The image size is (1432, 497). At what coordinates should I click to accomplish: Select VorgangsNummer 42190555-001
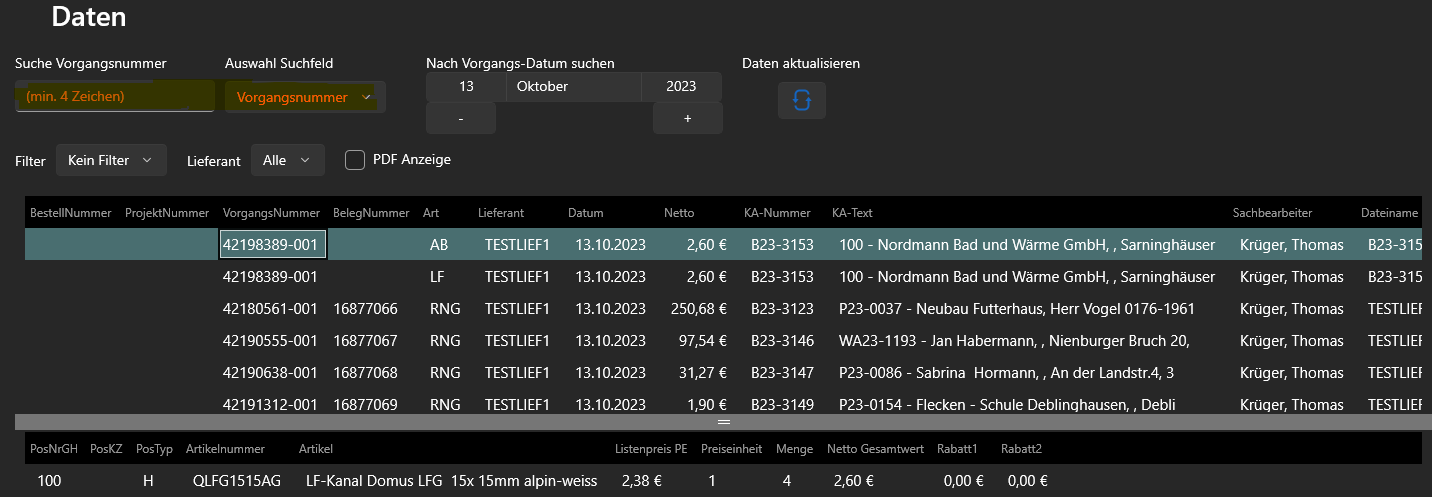pos(270,341)
